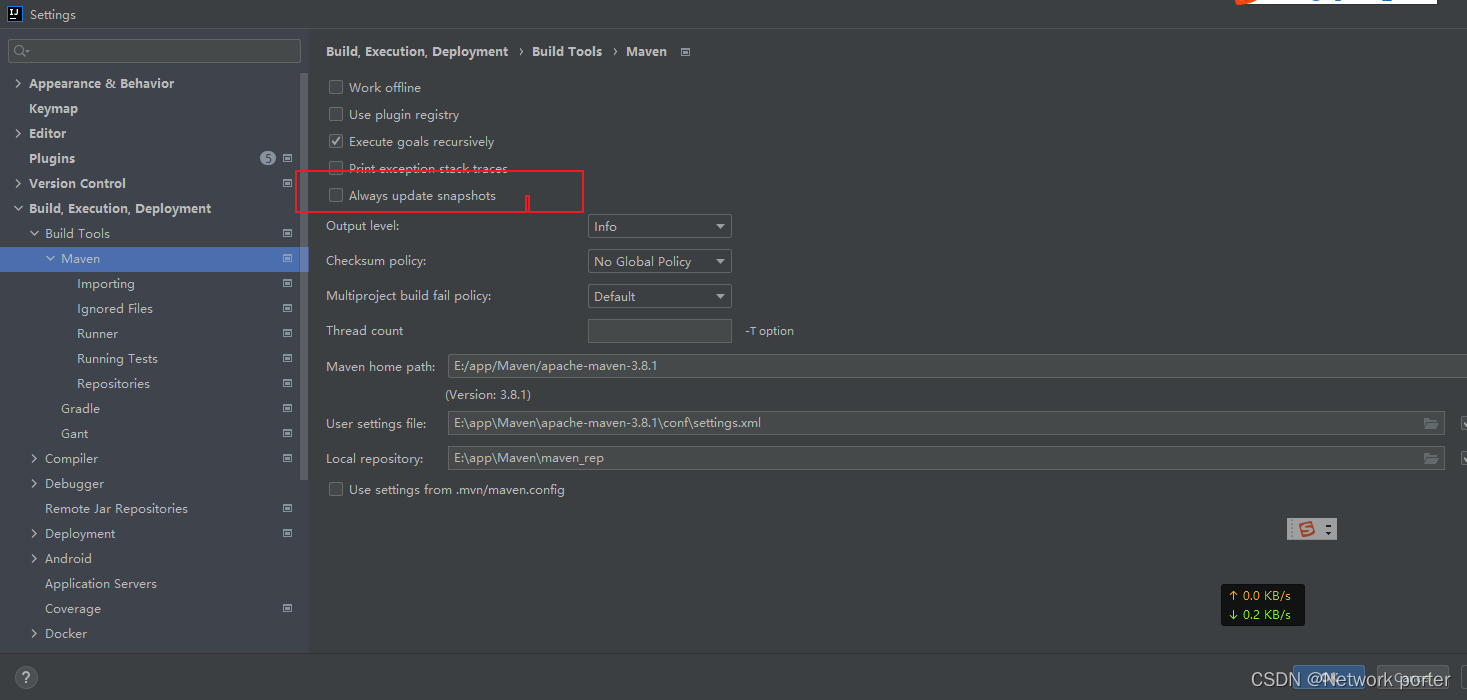Click the Thread count input field
This screenshot has width=1467, height=700.
[x=660, y=331]
